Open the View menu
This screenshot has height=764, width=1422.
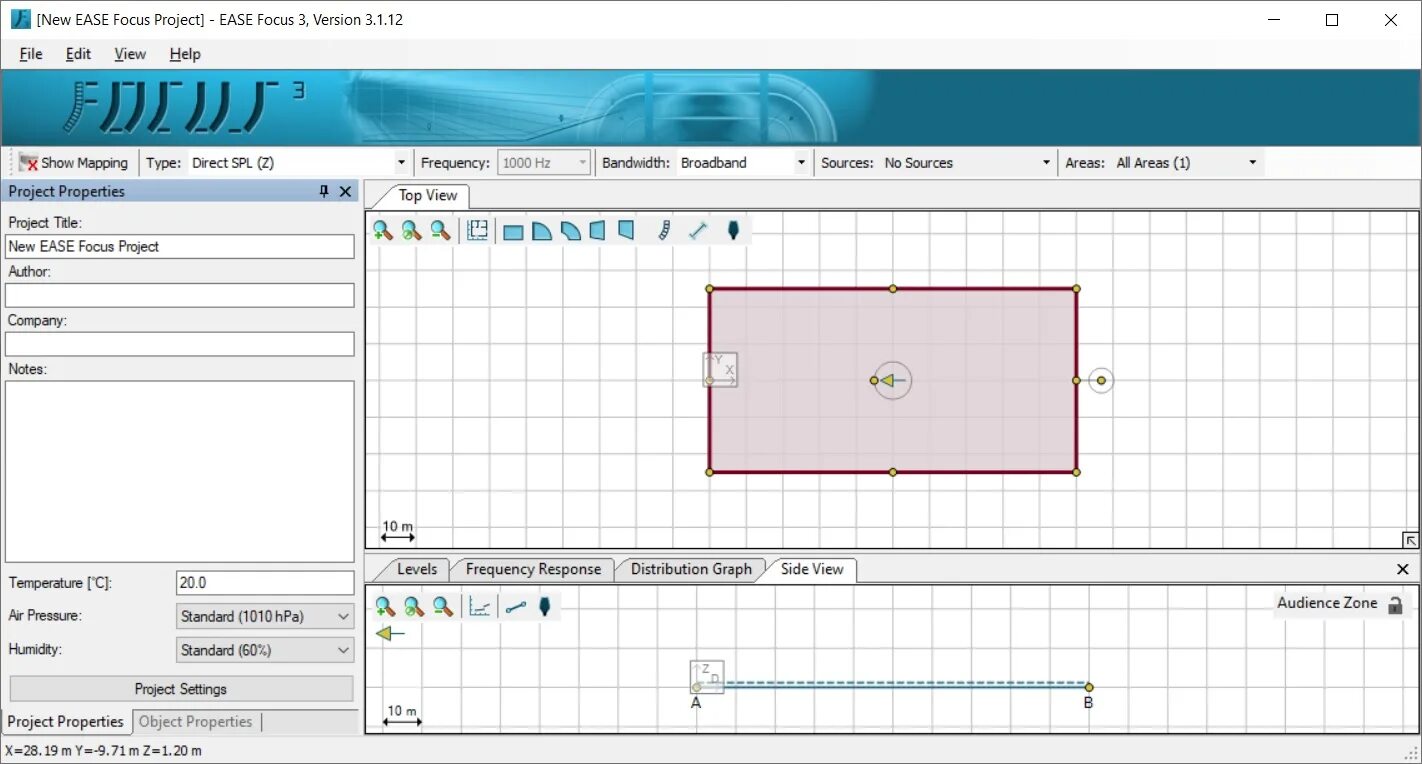click(x=130, y=54)
